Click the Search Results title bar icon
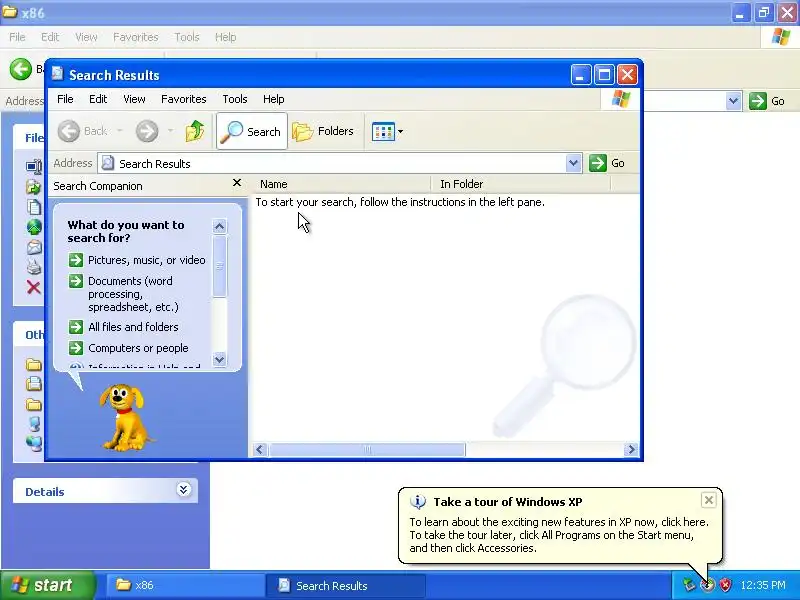The width and height of the screenshot is (800, 600). point(58,74)
